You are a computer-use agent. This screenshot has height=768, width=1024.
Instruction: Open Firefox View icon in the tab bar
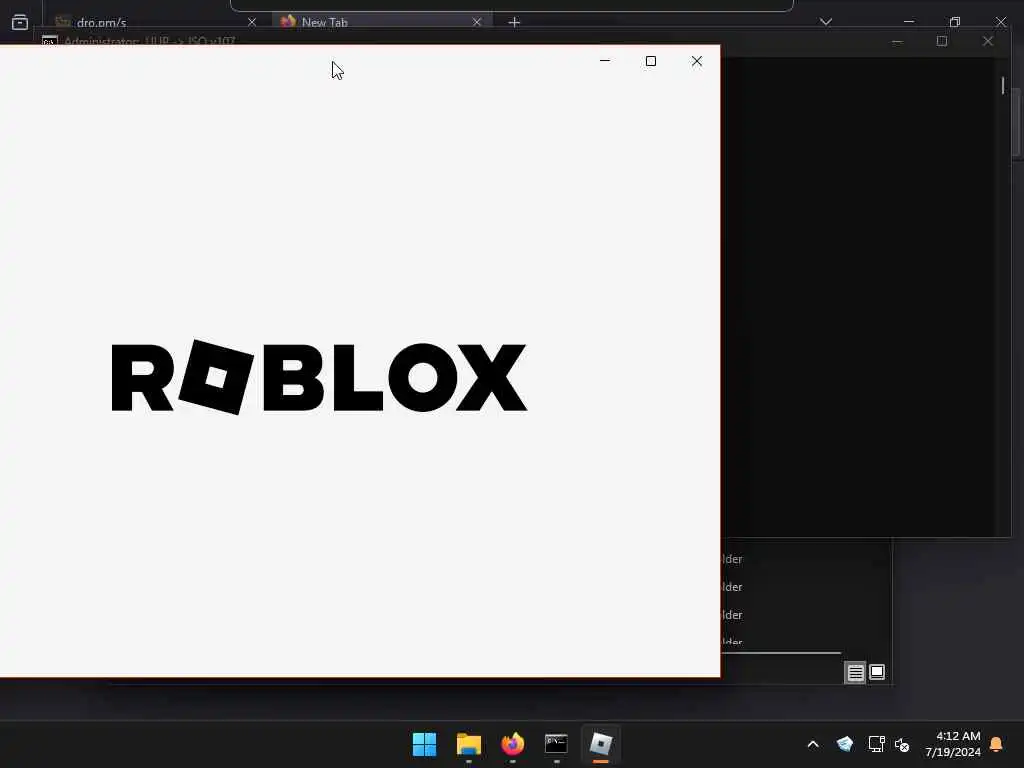pyautogui.click(x=20, y=22)
